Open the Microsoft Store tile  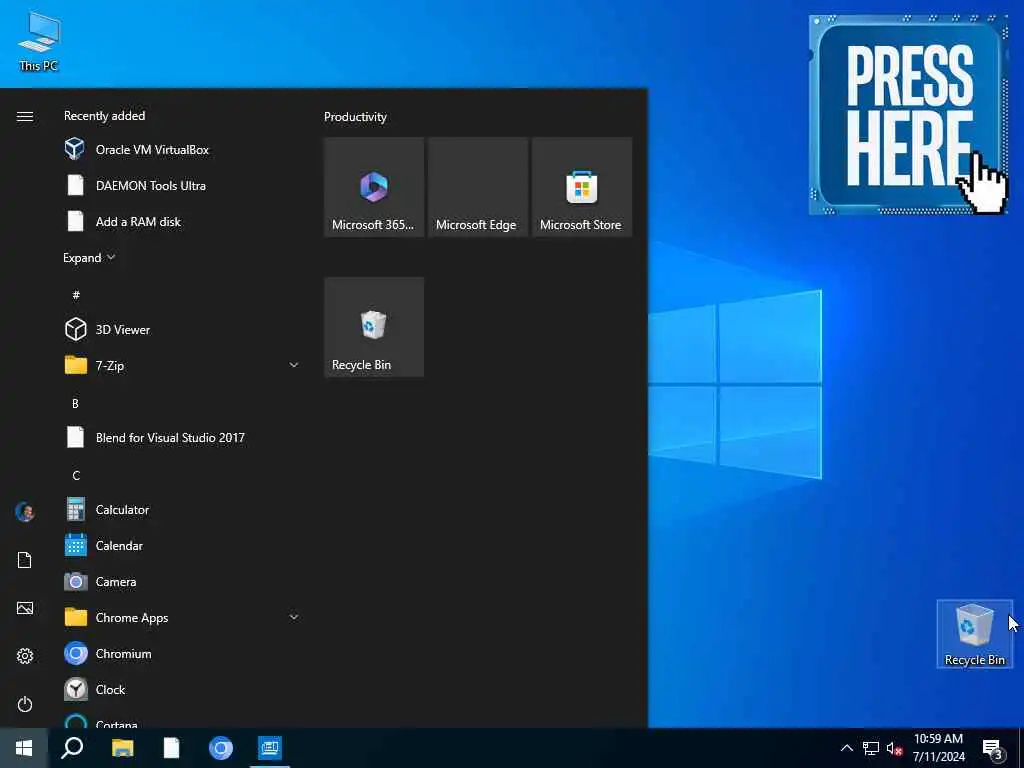tap(582, 187)
